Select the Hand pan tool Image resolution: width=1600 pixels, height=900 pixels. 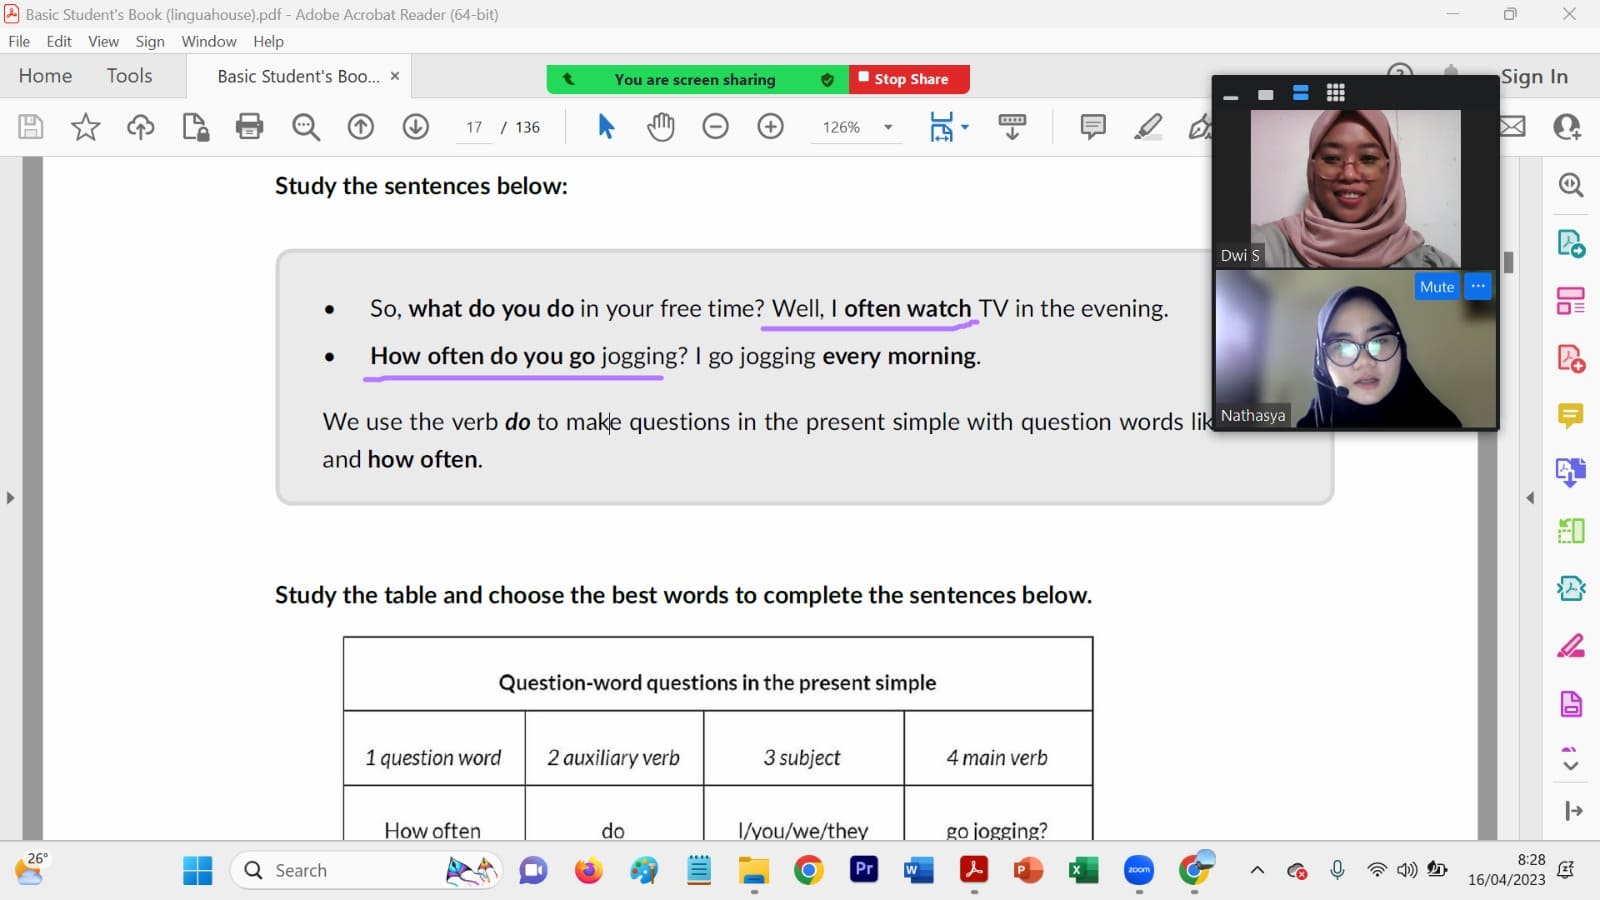660,127
